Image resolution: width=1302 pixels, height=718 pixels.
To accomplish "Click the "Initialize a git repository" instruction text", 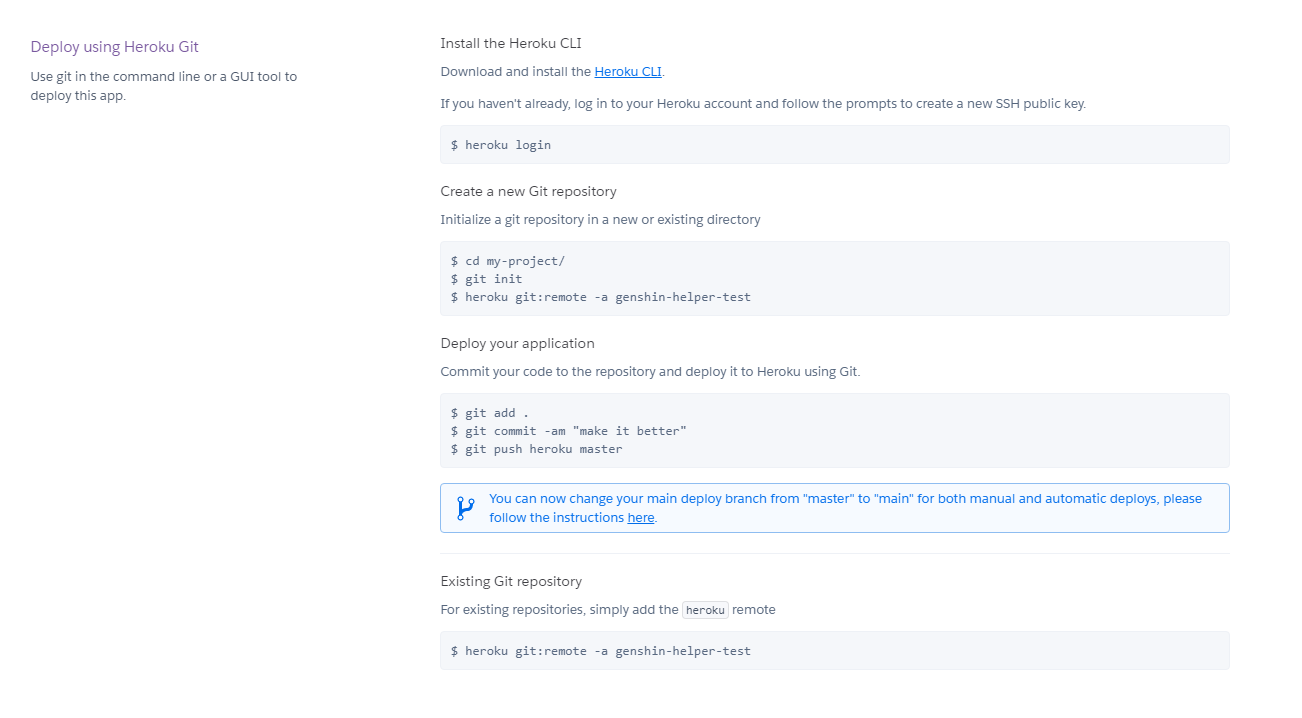I will point(600,219).
